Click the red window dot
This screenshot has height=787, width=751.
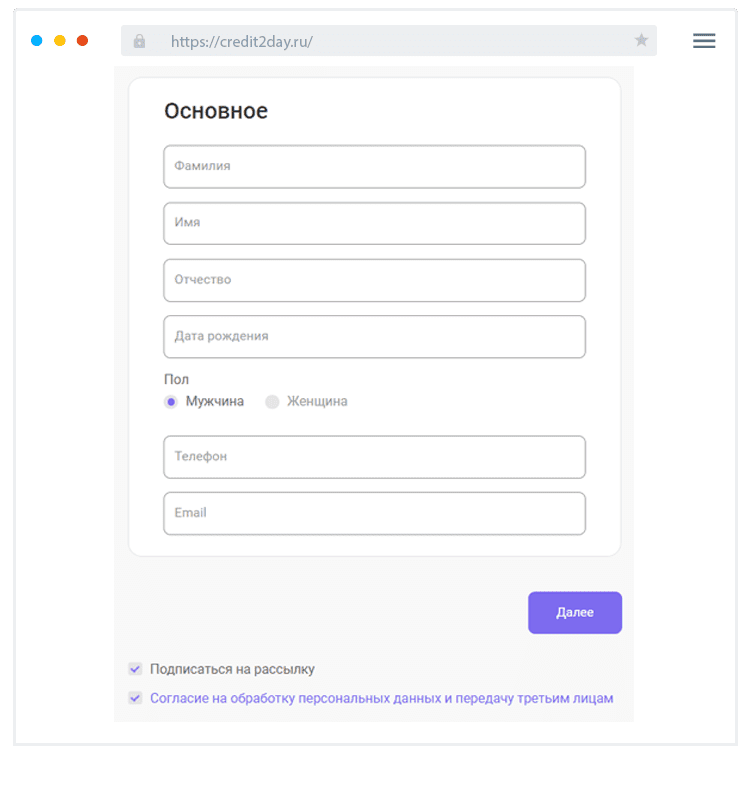click(x=83, y=41)
